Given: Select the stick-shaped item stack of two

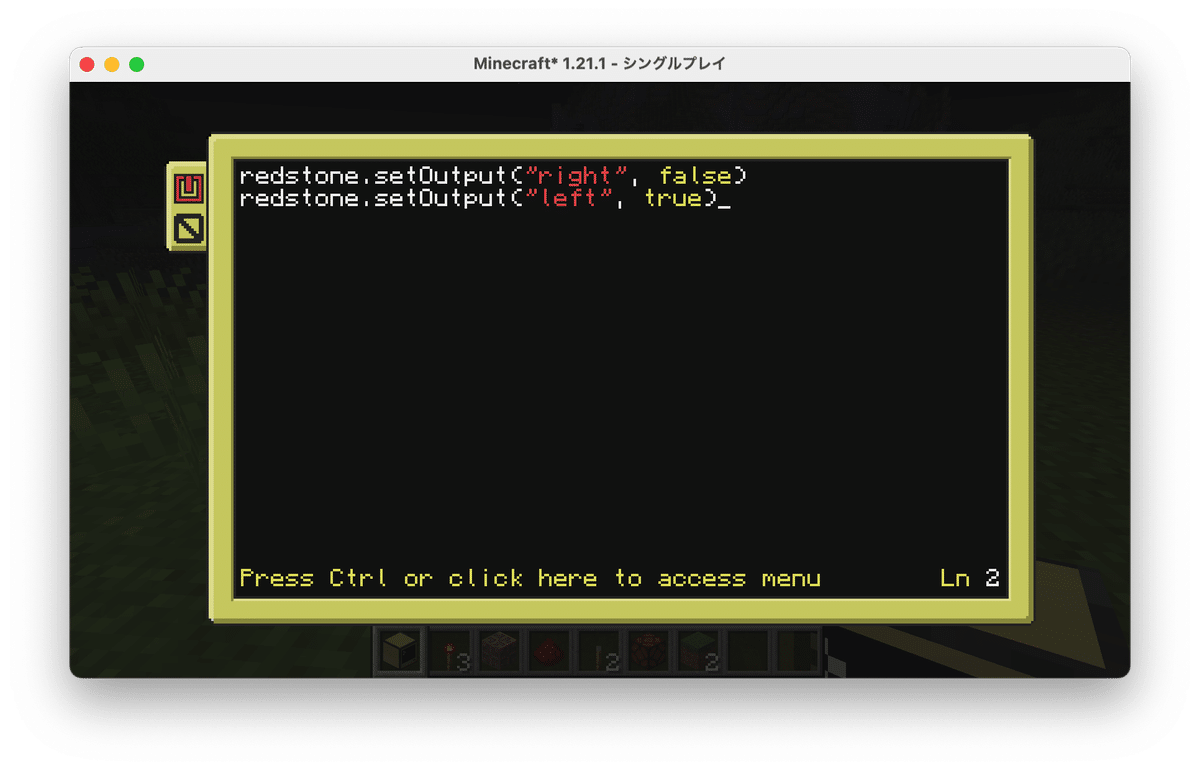Looking at the screenshot, I should tap(600, 652).
